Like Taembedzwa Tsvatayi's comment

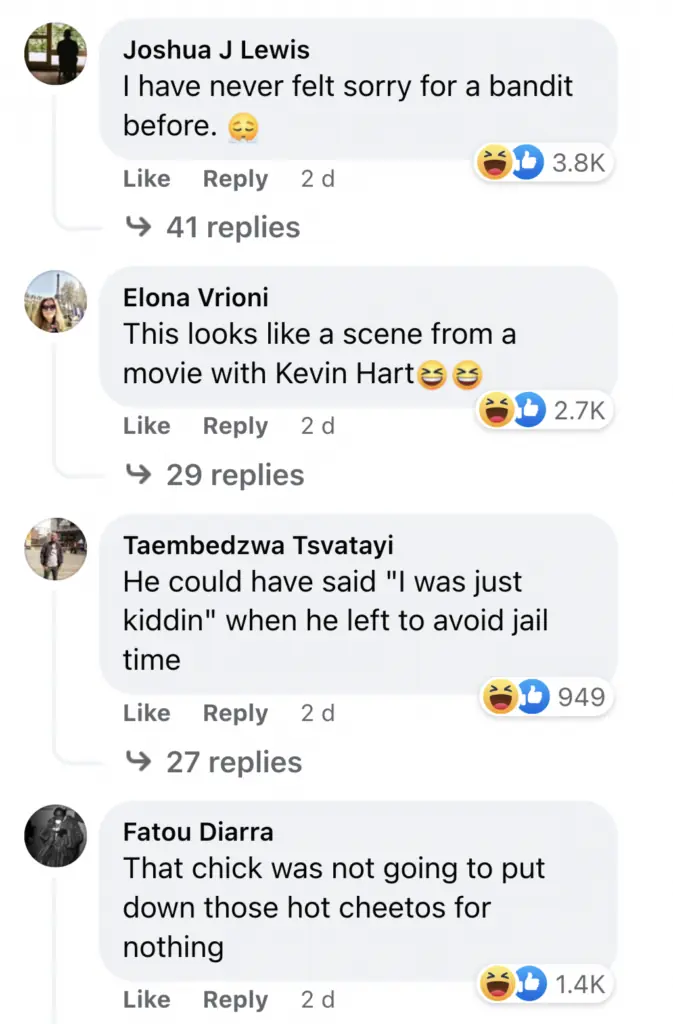147,713
